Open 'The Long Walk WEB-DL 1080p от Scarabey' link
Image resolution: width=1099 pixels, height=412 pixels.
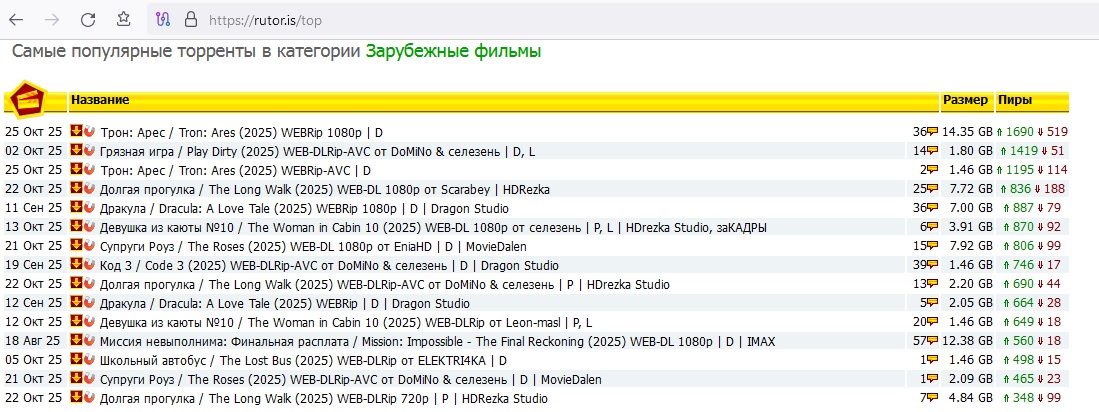(325, 189)
